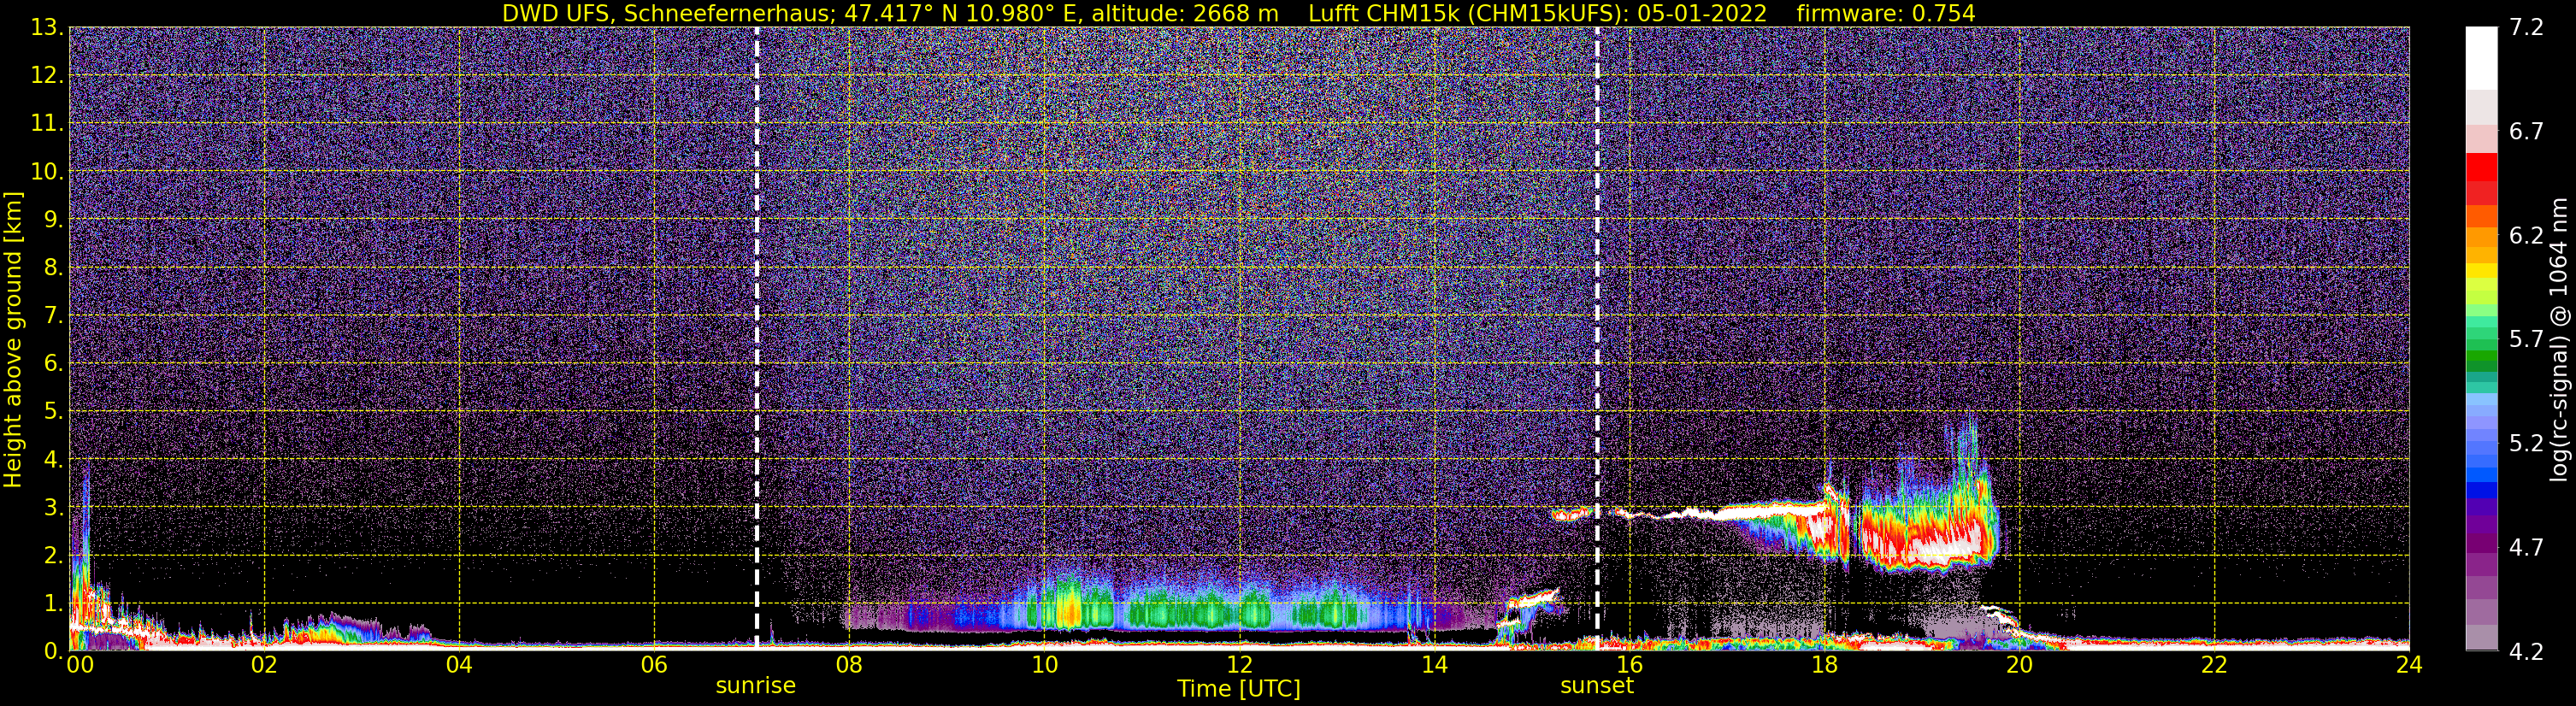Click the colorbar value '4.2'

tap(2526, 652)
